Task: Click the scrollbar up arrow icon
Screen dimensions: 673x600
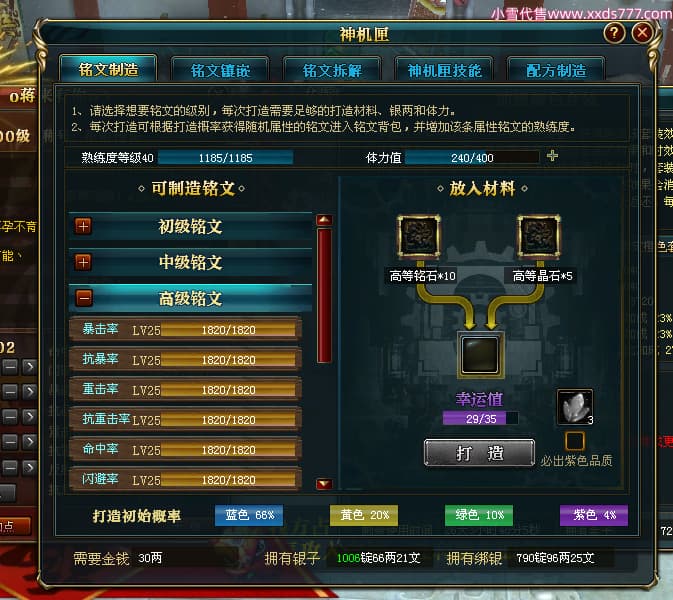Action: click(324, 220)
